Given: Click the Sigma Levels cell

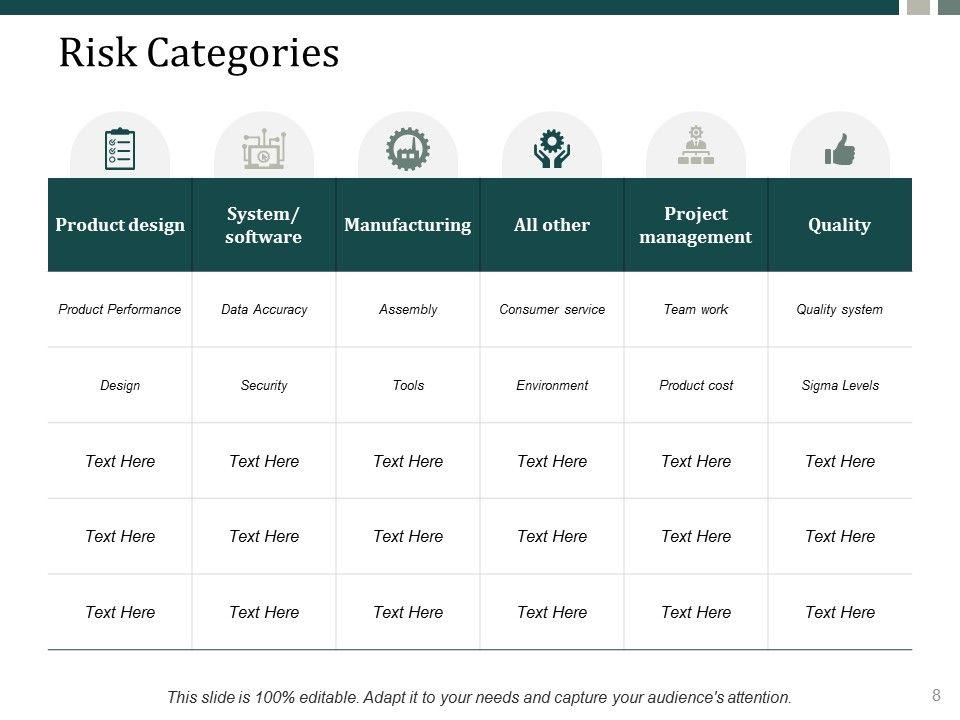Looking at the screenshot, I should pyautogui.click(x=840, y=385).
